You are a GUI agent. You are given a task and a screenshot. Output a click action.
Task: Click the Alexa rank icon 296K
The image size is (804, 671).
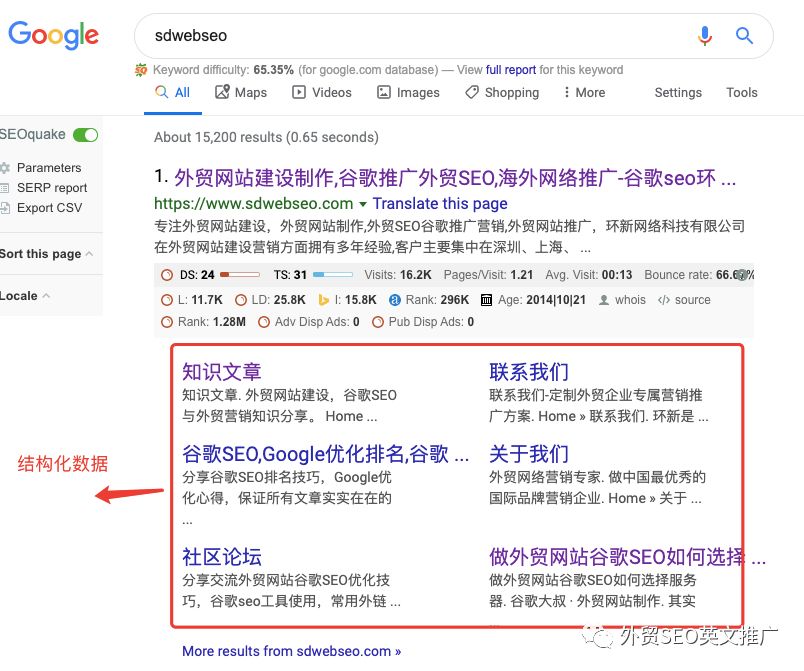coord(395,300)
